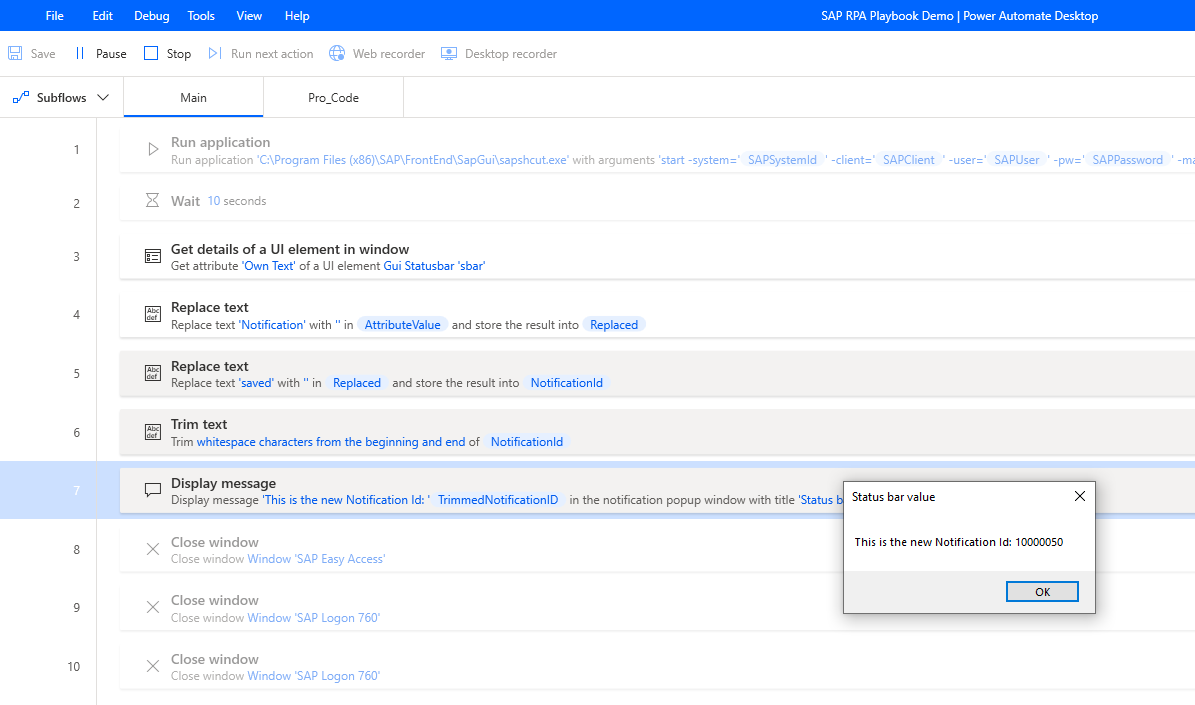Screen dimensions: 1195x705
Task: Click the 'Get details of a UI element in window' title
Action: (x=290, y=249)
